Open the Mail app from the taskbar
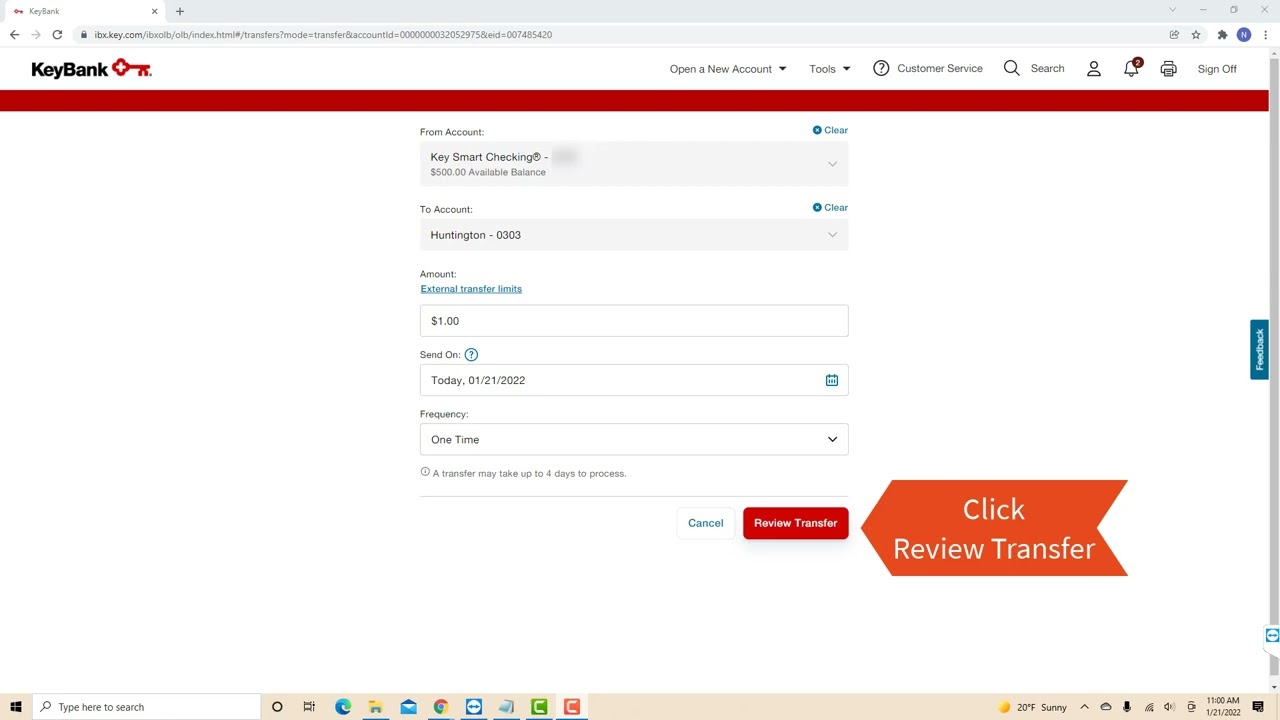1280x720 pixels. pos(408,707)
